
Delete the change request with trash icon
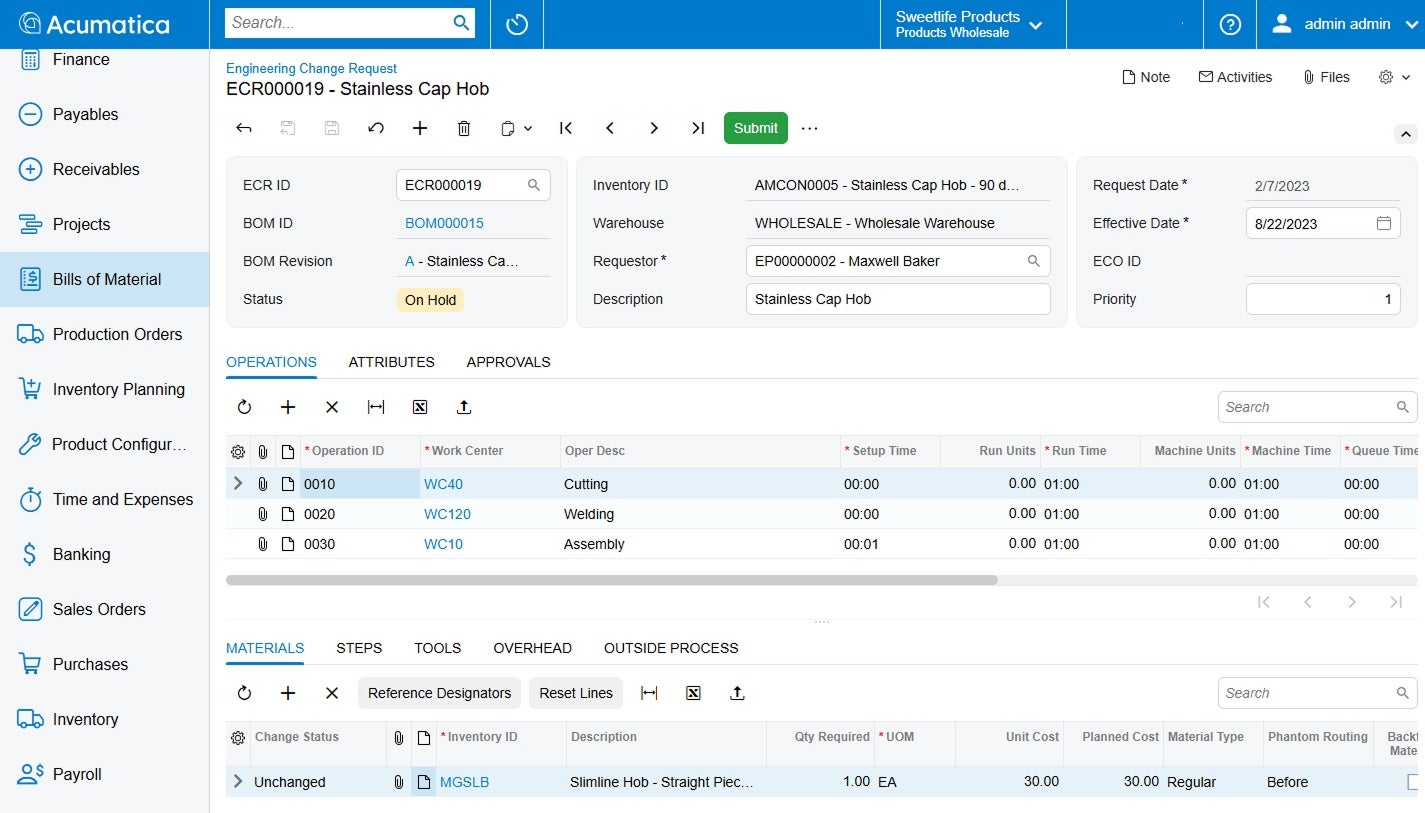click(x=463, y=128)
